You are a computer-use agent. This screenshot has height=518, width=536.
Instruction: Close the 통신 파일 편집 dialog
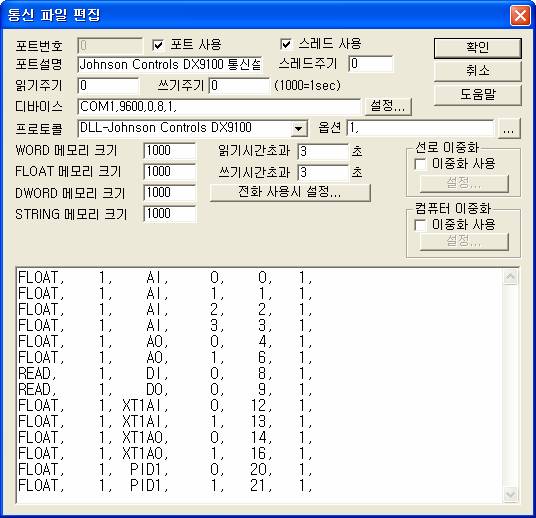pos(520,16)
